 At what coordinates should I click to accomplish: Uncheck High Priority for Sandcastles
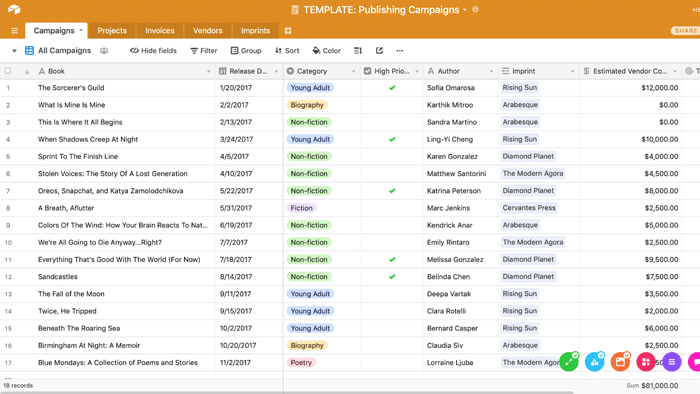pyautogui.click(x=392, y=277)
